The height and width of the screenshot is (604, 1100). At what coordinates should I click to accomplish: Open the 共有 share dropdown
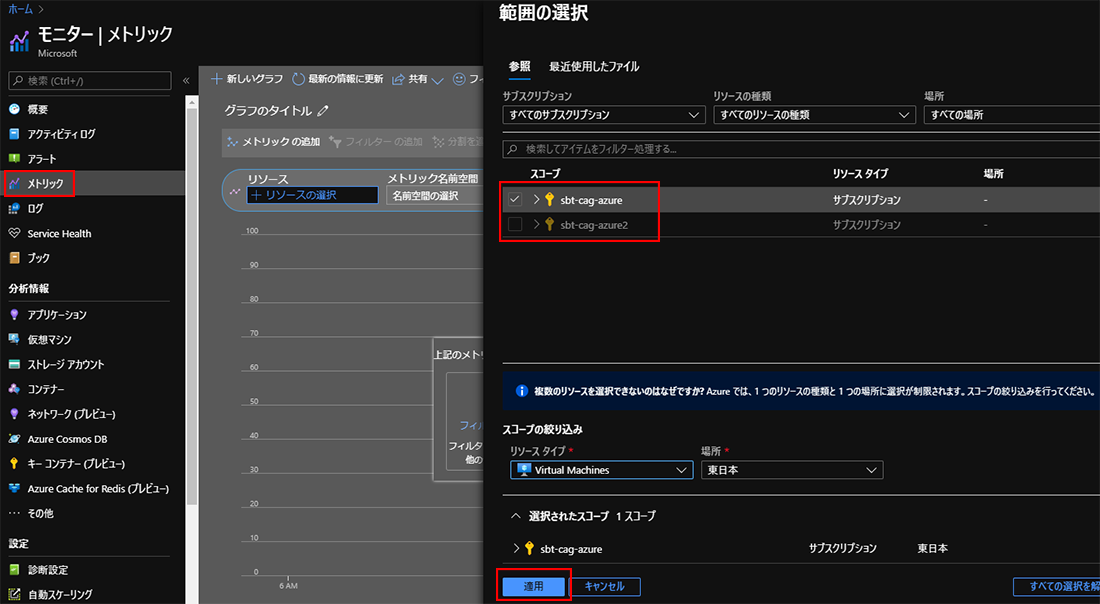[418, 79]
